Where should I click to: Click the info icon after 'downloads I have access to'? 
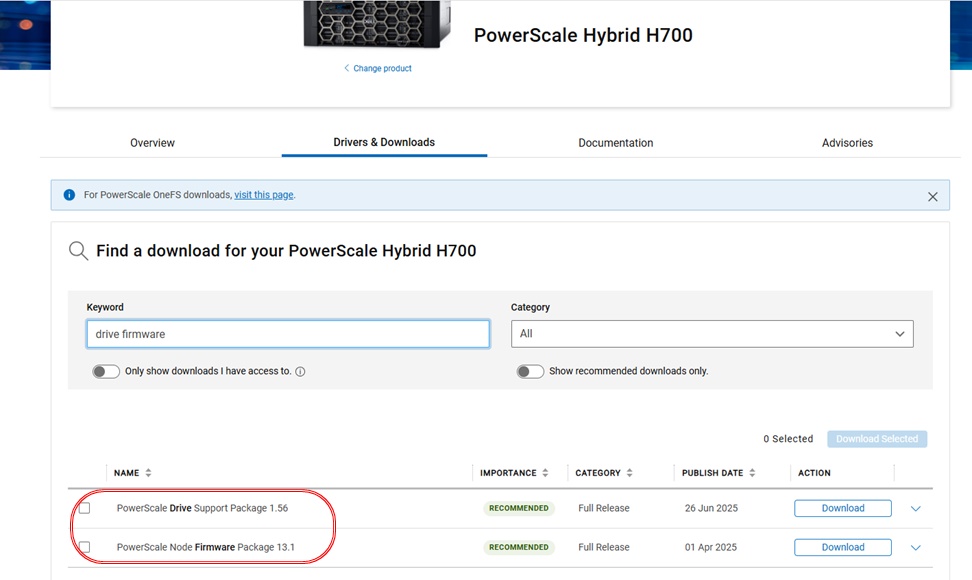pyautogui.click(x=300, y=372)
